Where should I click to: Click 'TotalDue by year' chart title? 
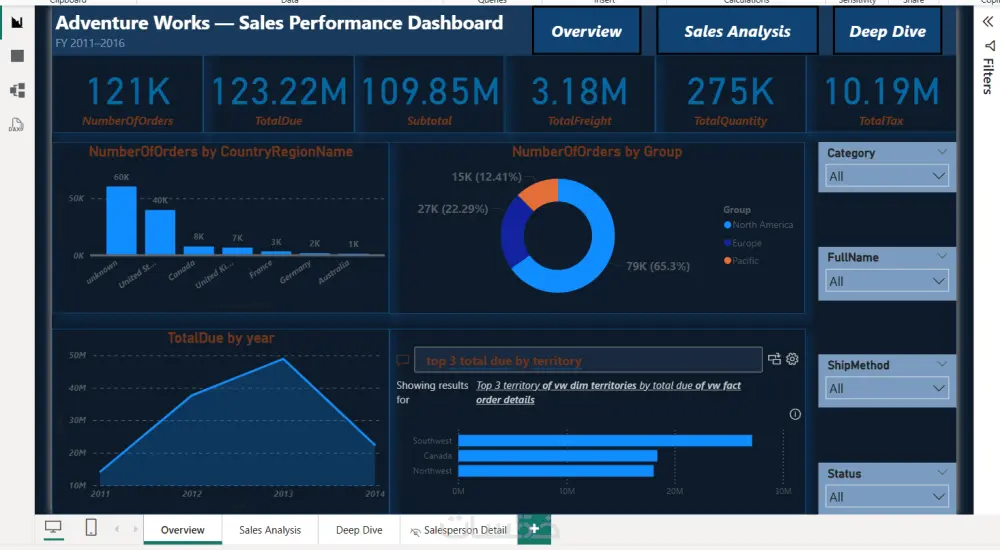(x=221, y=338)
